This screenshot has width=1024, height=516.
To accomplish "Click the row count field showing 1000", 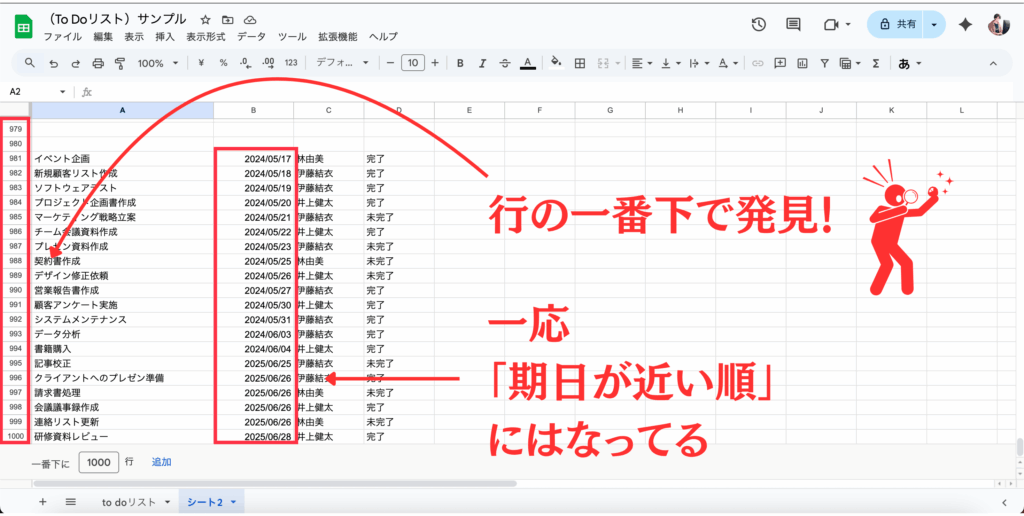I will coord(99,462).
